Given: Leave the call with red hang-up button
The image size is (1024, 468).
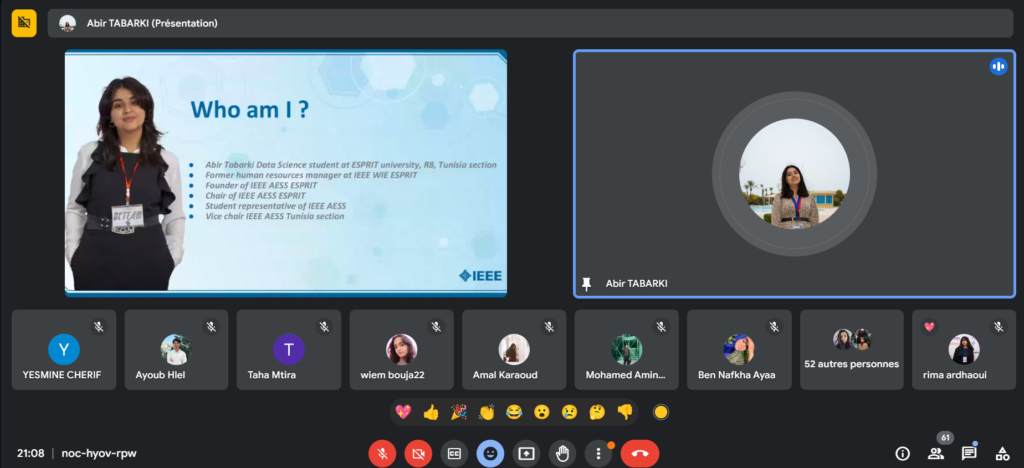Looking at the screenshot, I should click(640, 454).
